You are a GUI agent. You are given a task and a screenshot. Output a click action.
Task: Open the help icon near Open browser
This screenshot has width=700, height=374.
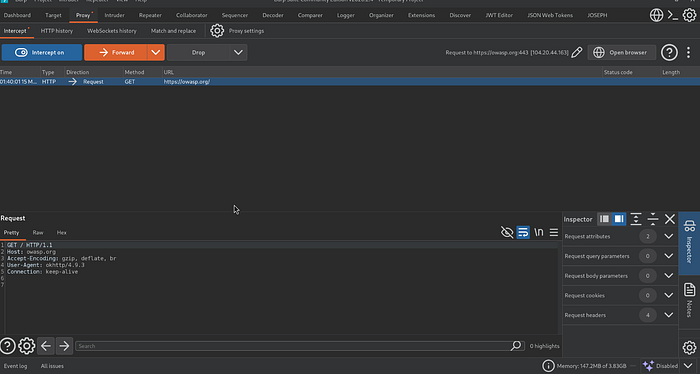(x=669, y=52)
